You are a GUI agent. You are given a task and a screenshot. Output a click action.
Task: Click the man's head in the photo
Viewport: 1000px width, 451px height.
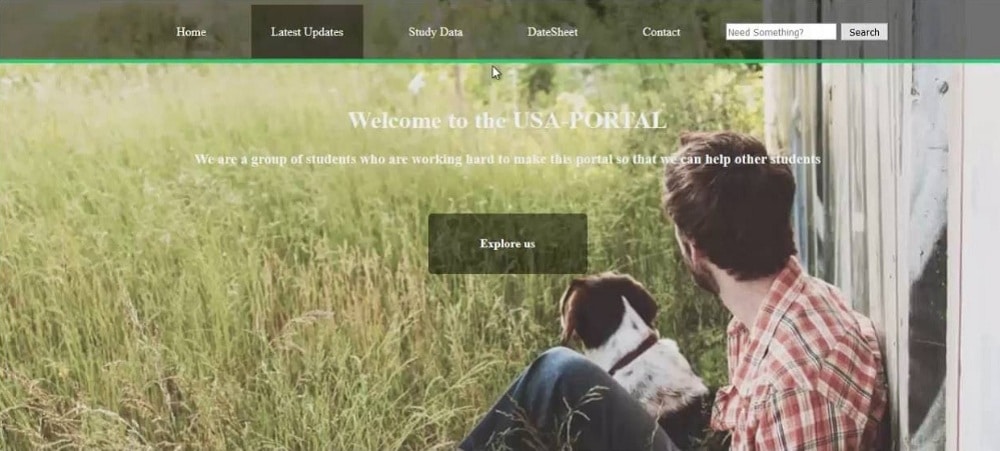pyautogui.click(x=727, y=204)
